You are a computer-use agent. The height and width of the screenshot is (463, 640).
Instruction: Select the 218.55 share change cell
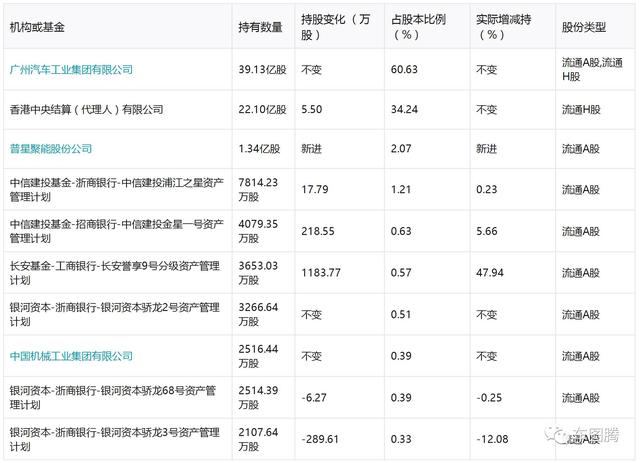[318, 232]
